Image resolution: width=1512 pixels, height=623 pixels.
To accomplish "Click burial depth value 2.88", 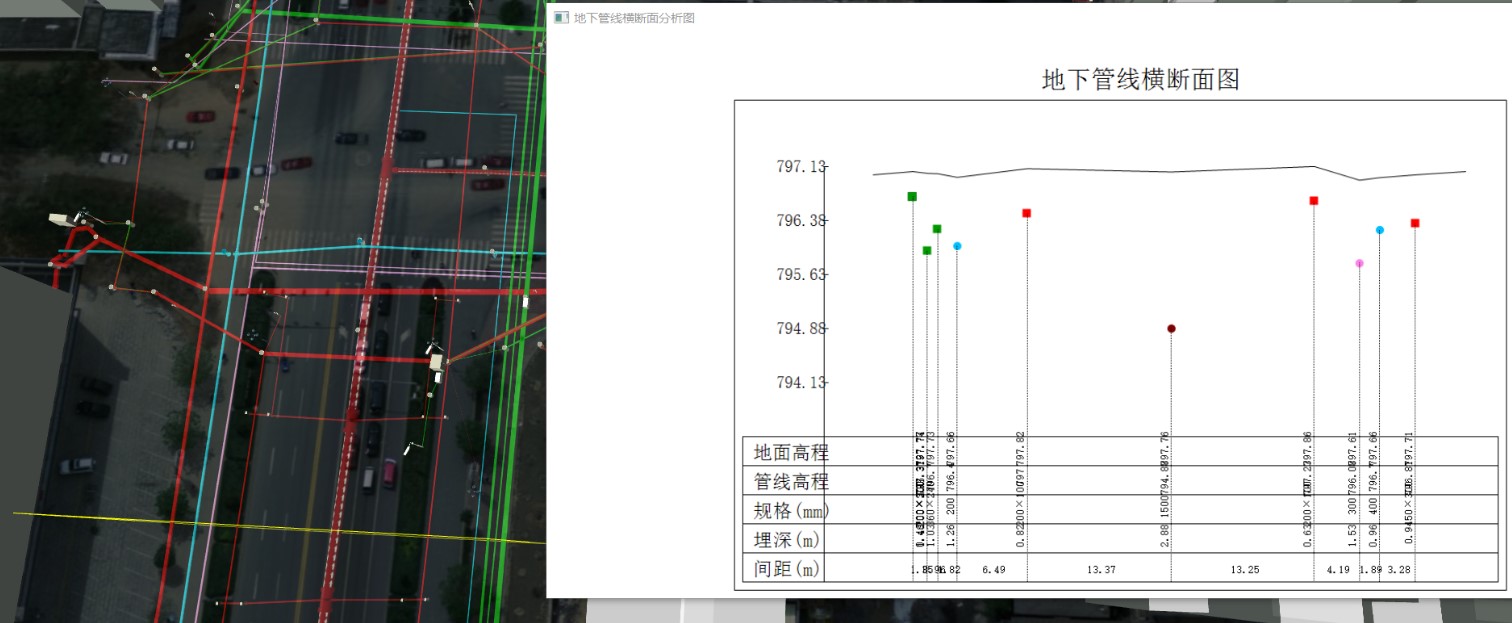I will [x=1165, y=535].
